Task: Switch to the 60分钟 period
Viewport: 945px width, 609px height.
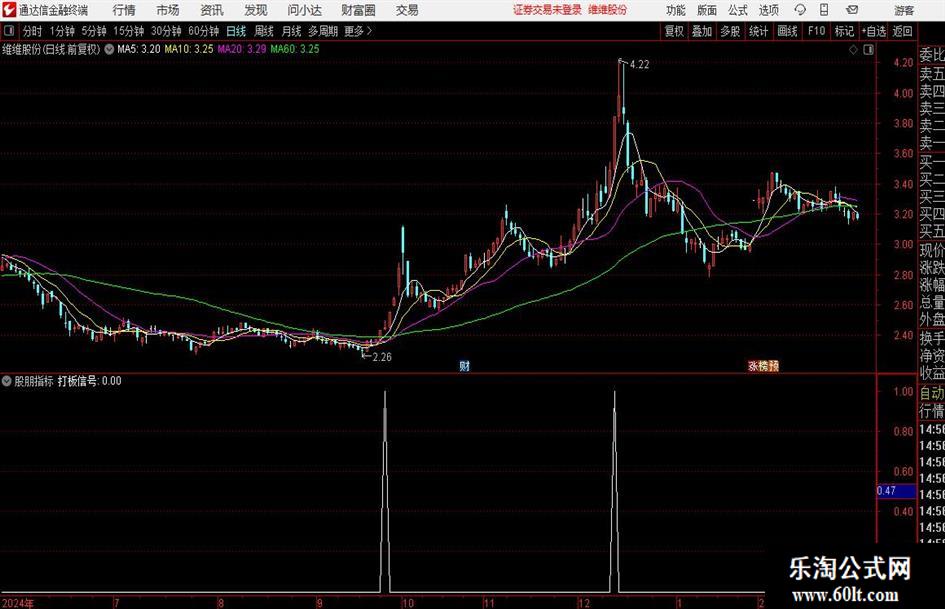Action: [x=204, y=31]
